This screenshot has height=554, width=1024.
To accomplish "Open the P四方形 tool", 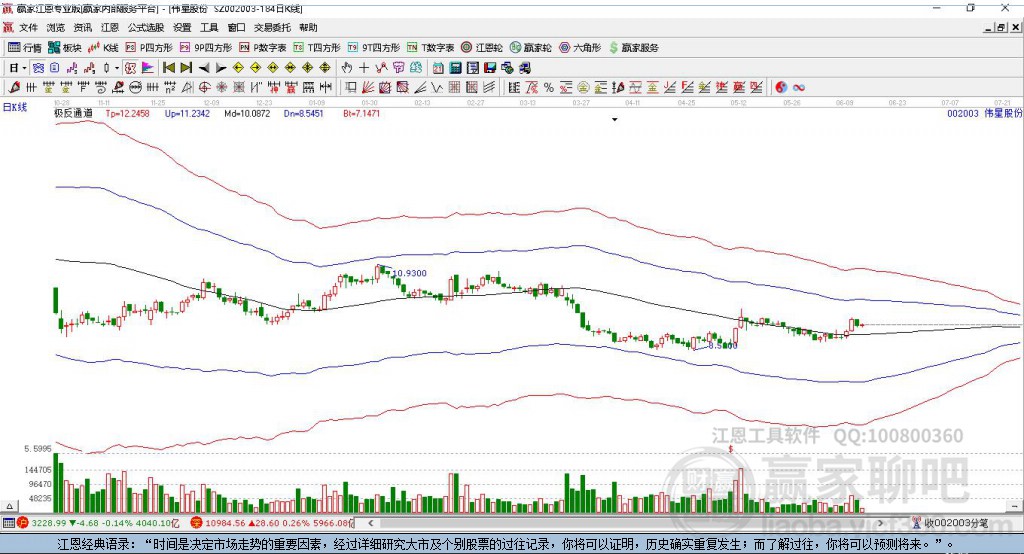I will pyautogui.click(x=149, y=48).
